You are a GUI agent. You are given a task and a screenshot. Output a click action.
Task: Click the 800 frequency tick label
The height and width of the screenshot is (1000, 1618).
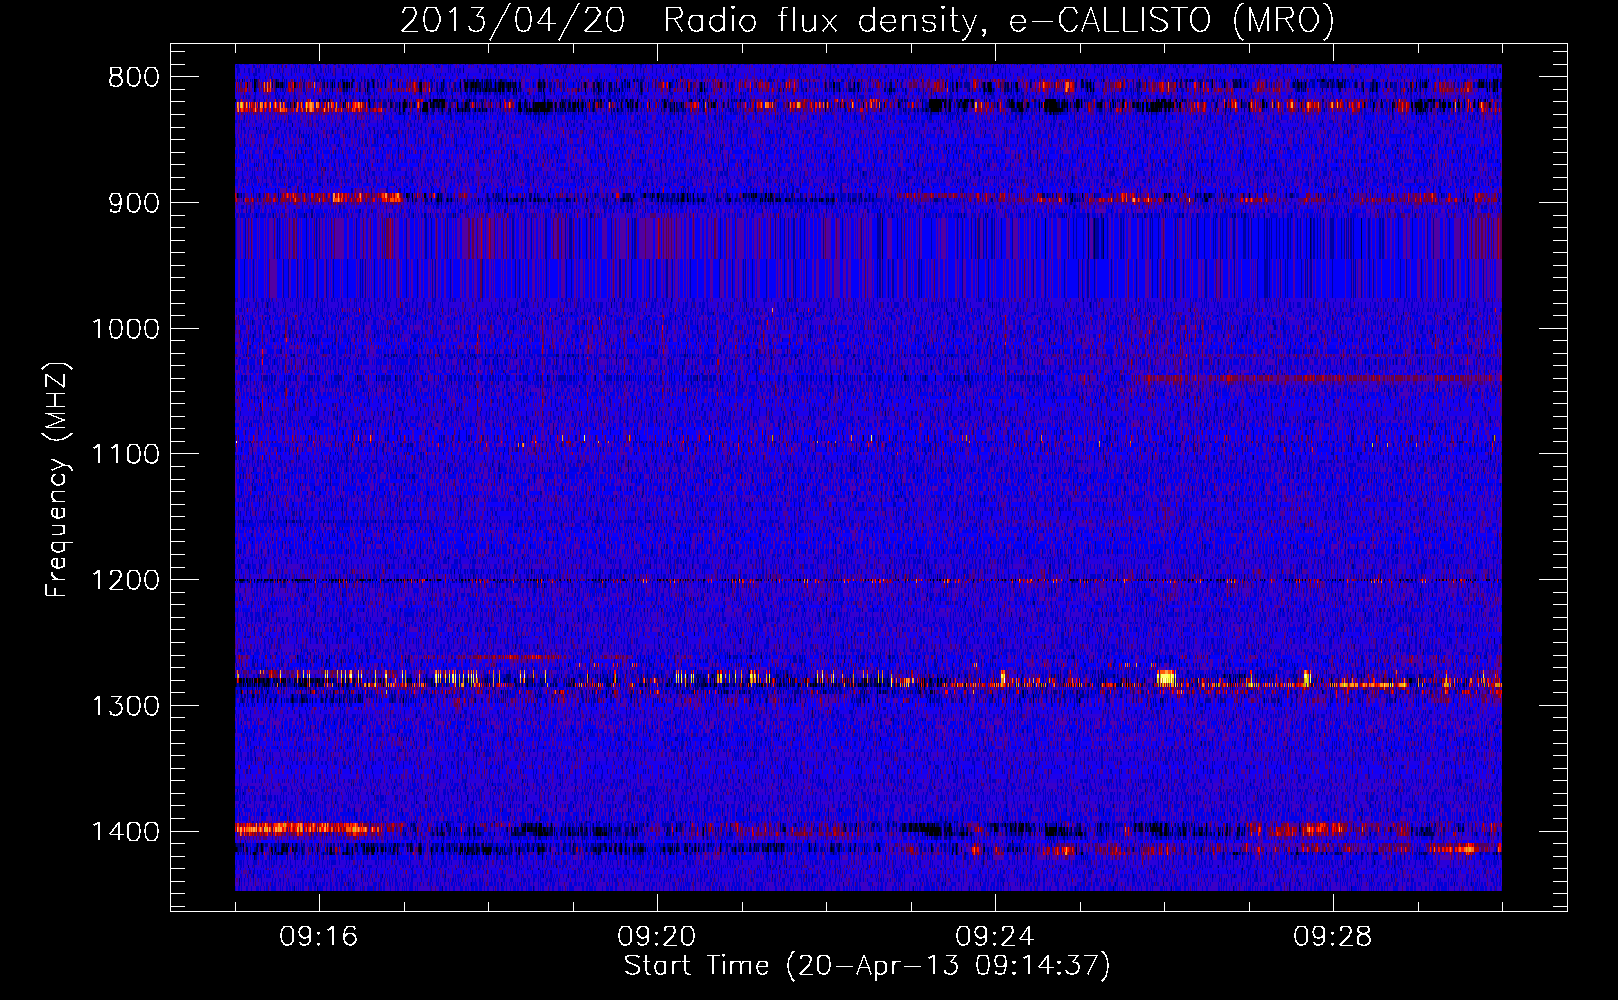pyautogui.click(x=134, y=78)
